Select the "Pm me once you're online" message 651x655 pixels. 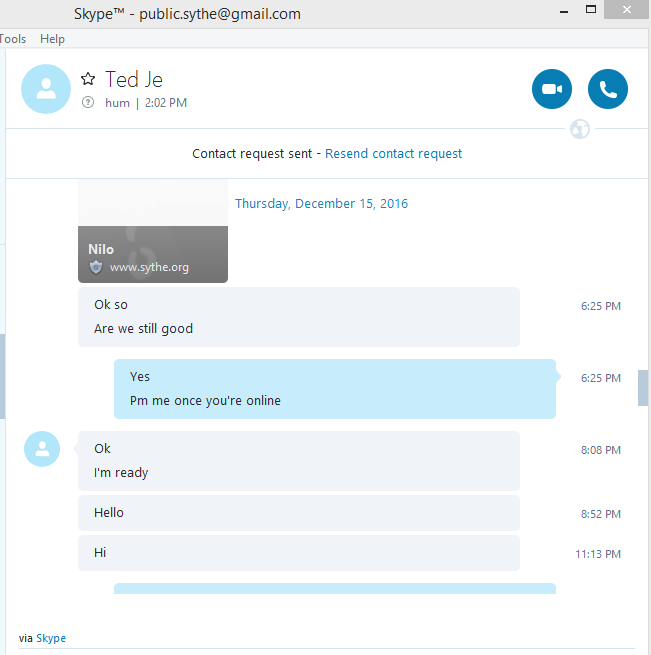pyautogui.click(x=205, y=401)
